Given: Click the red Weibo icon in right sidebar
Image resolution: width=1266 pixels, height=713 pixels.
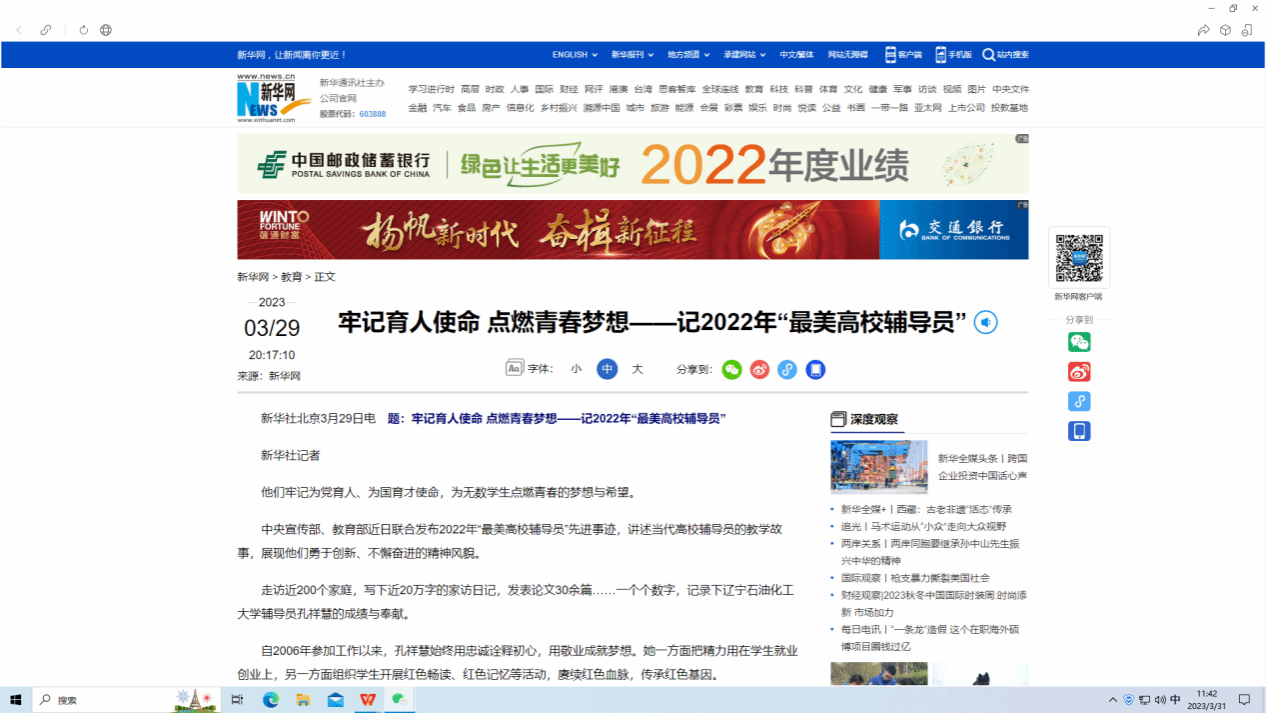Looking at the screenshot, I should tap(1079, 372).
